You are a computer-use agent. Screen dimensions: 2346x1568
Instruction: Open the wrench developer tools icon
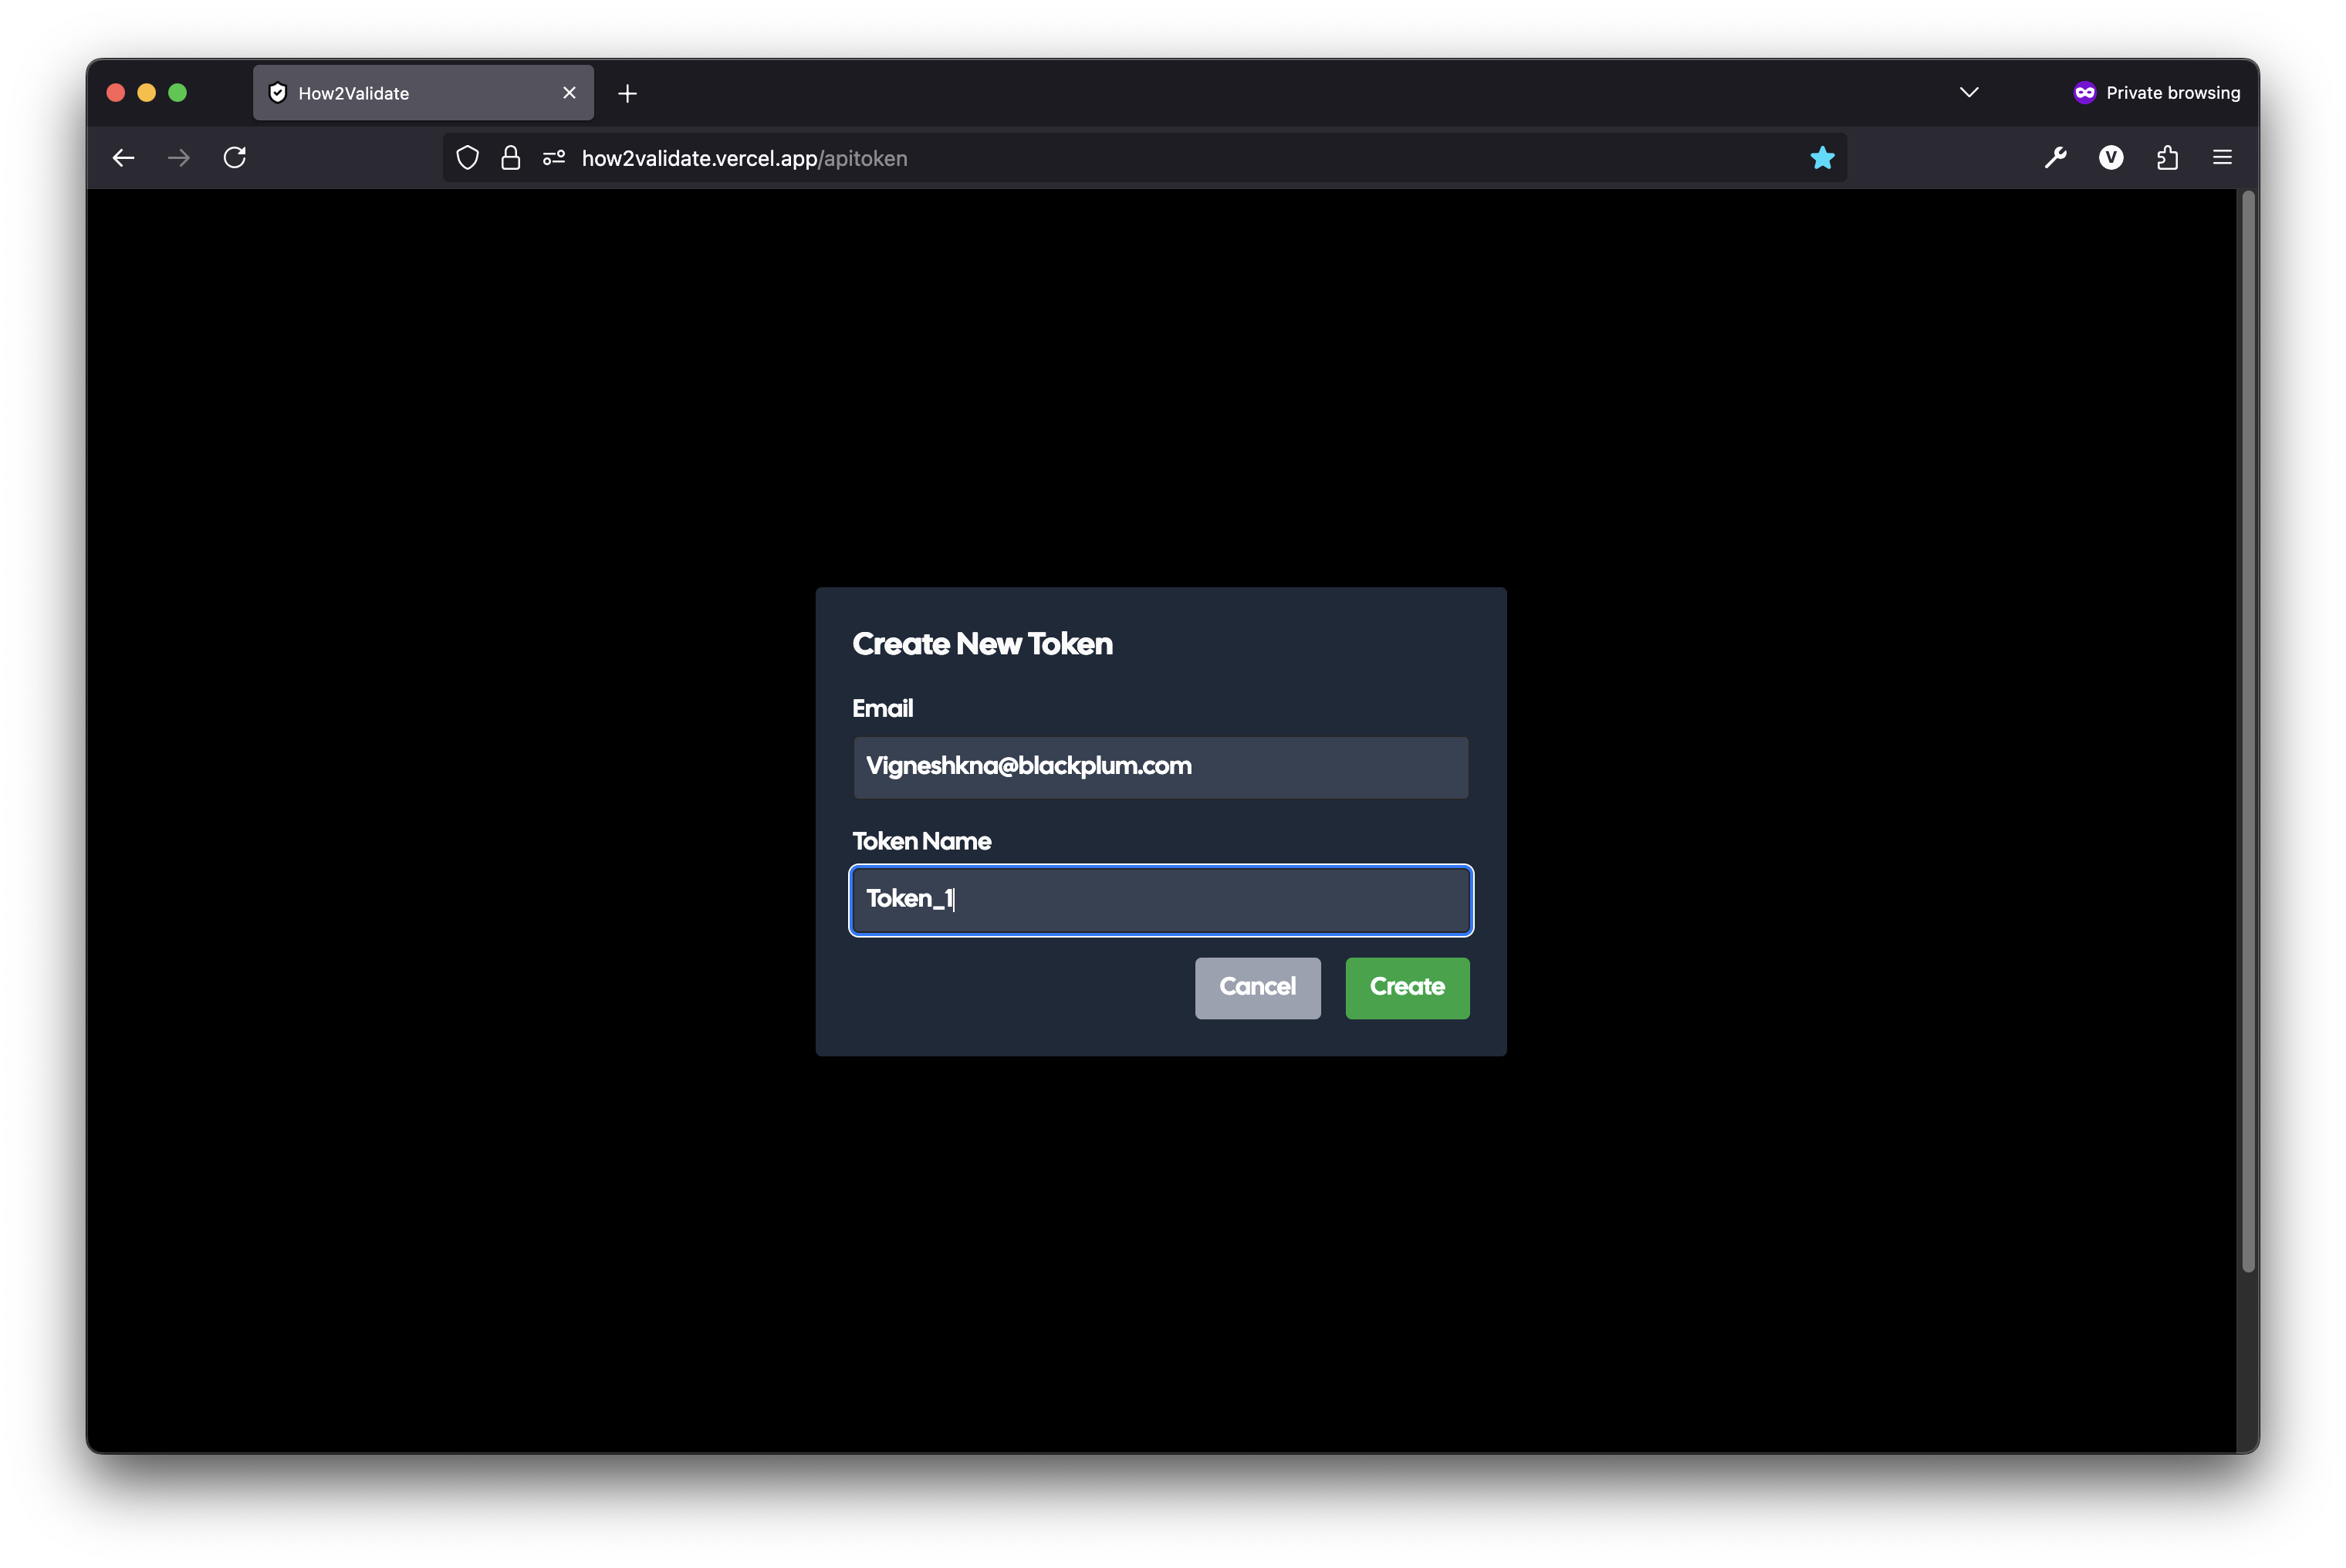[2055, 158]
